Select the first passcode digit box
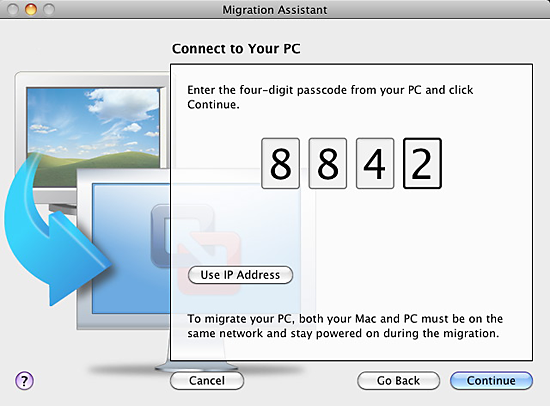Screen dimensions: 550x406 click(x=281, y=164)
